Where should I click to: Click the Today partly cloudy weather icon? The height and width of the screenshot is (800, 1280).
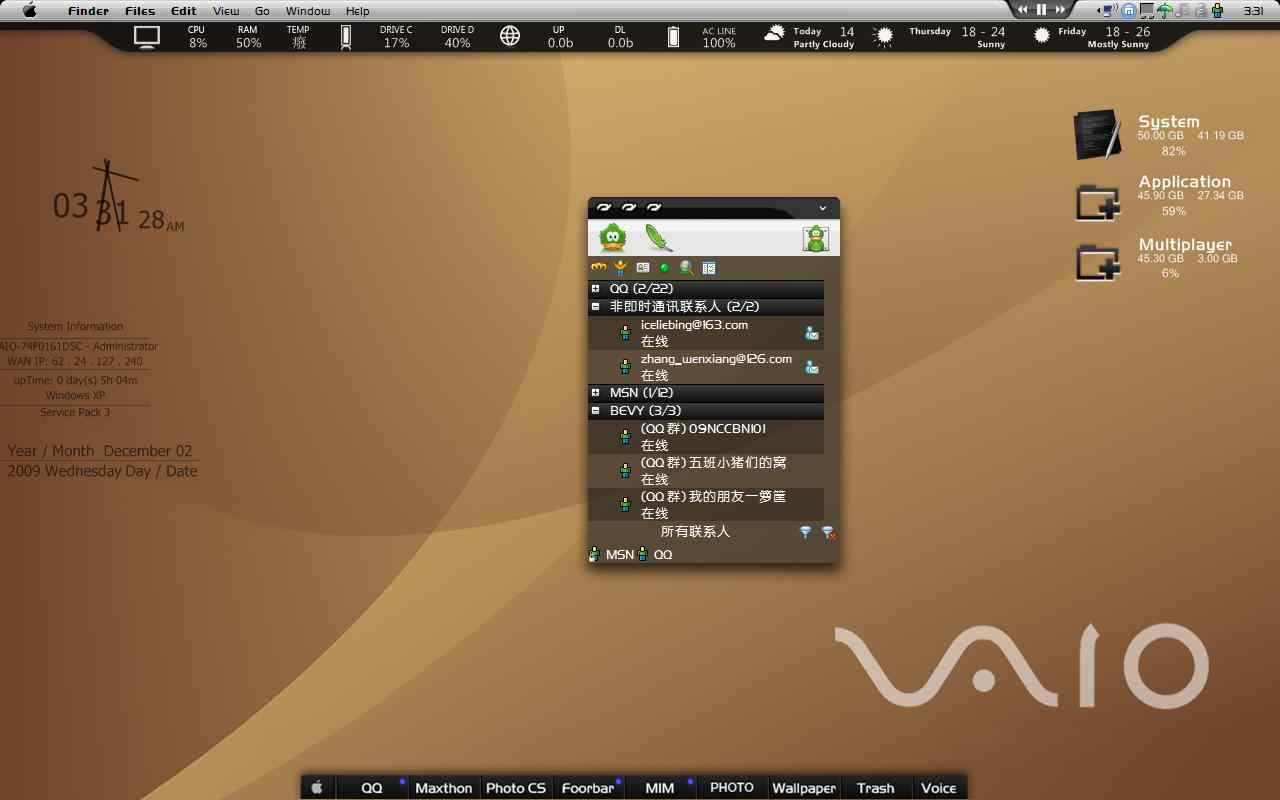coord(774,34)
